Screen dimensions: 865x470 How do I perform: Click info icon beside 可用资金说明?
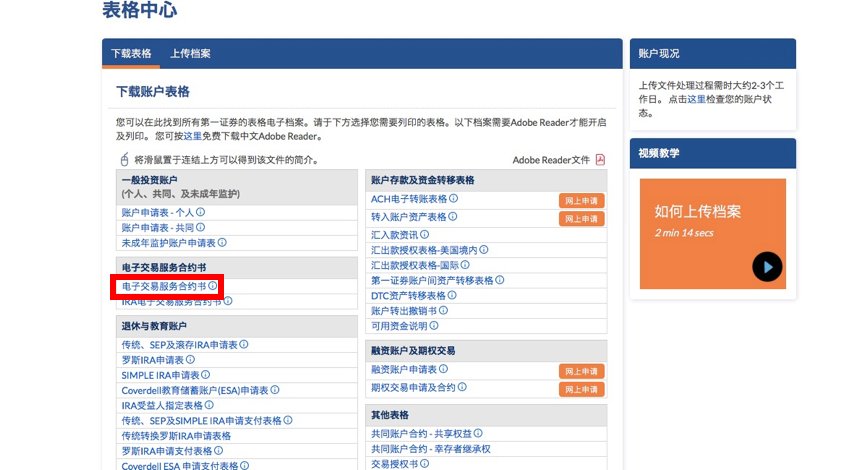pos(433,325)
